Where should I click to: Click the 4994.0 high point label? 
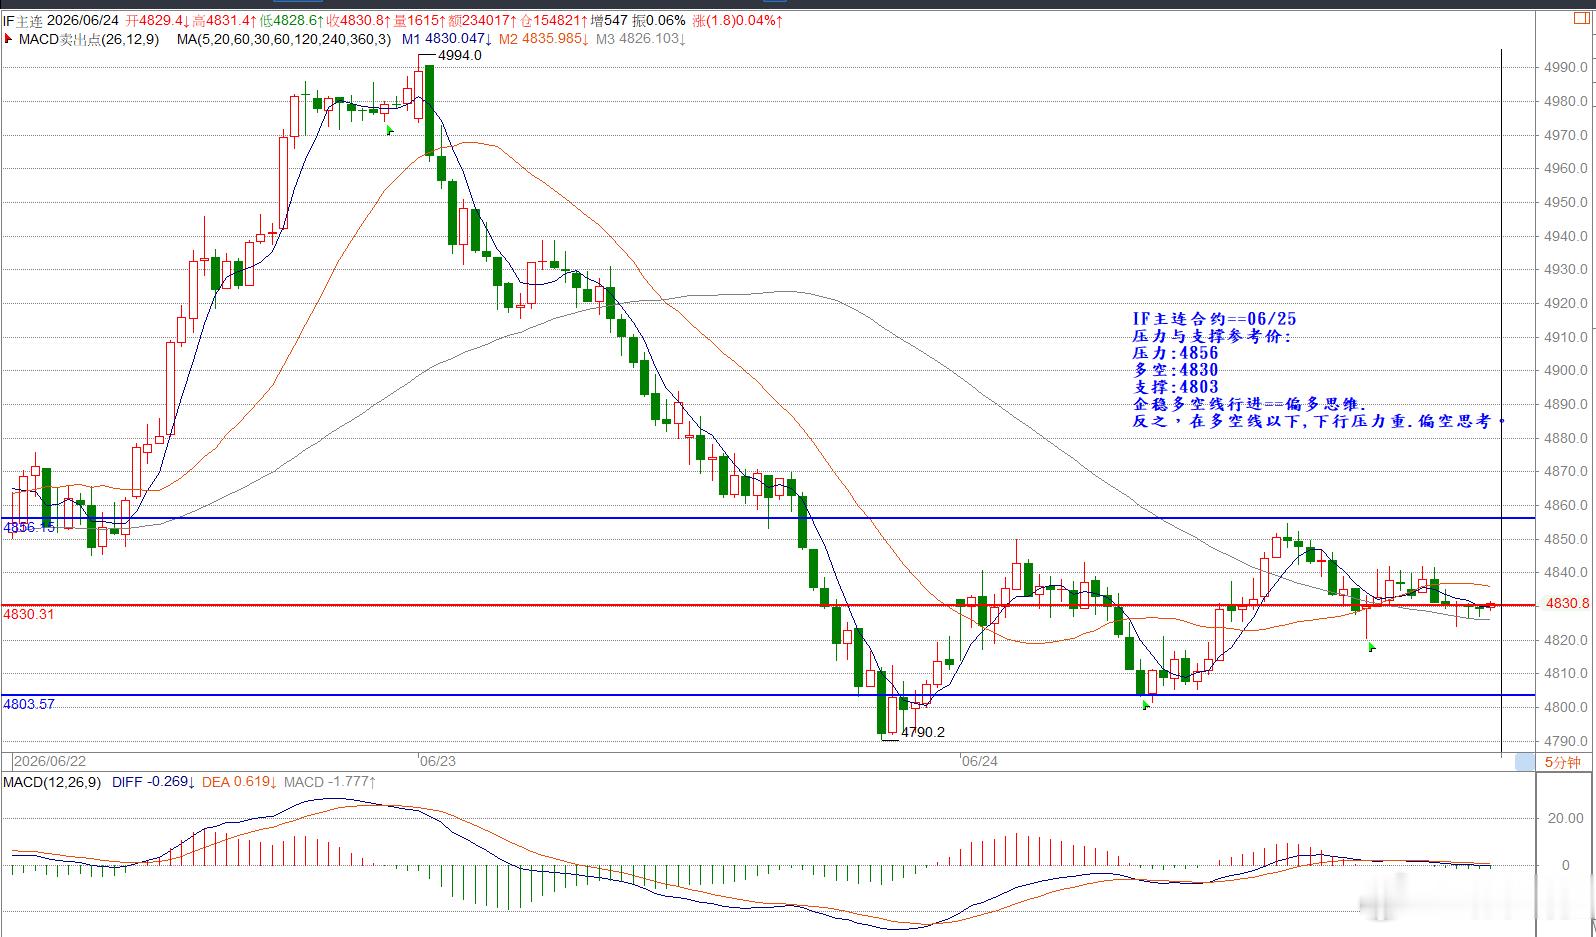click(x=460, y=56)
